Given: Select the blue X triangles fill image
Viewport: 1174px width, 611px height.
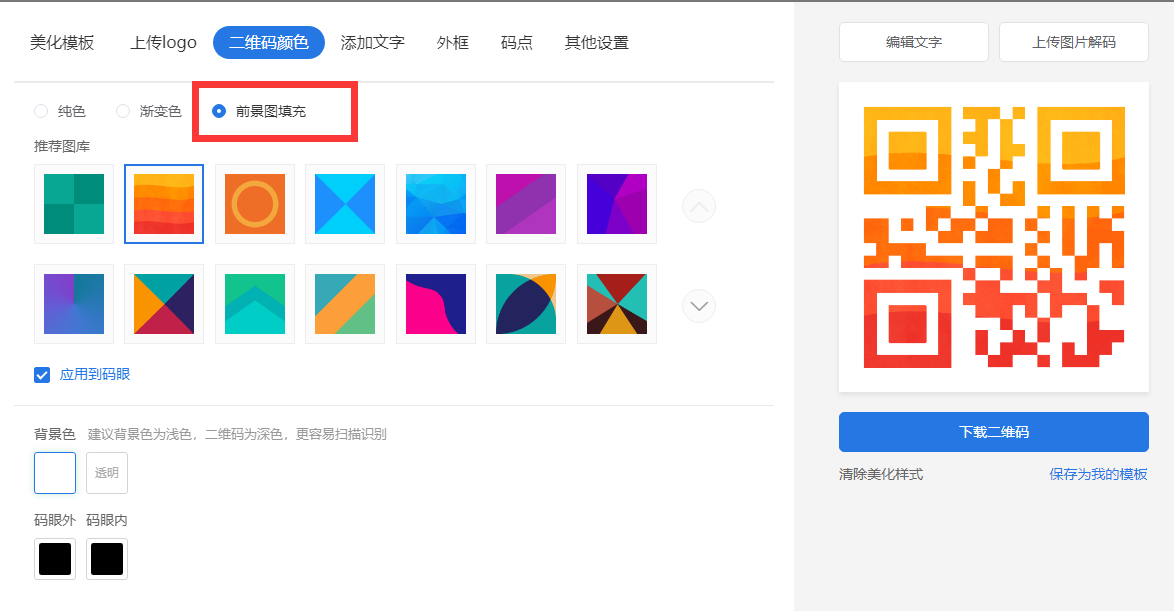Looking at the screenshot, I should [345, 204].
